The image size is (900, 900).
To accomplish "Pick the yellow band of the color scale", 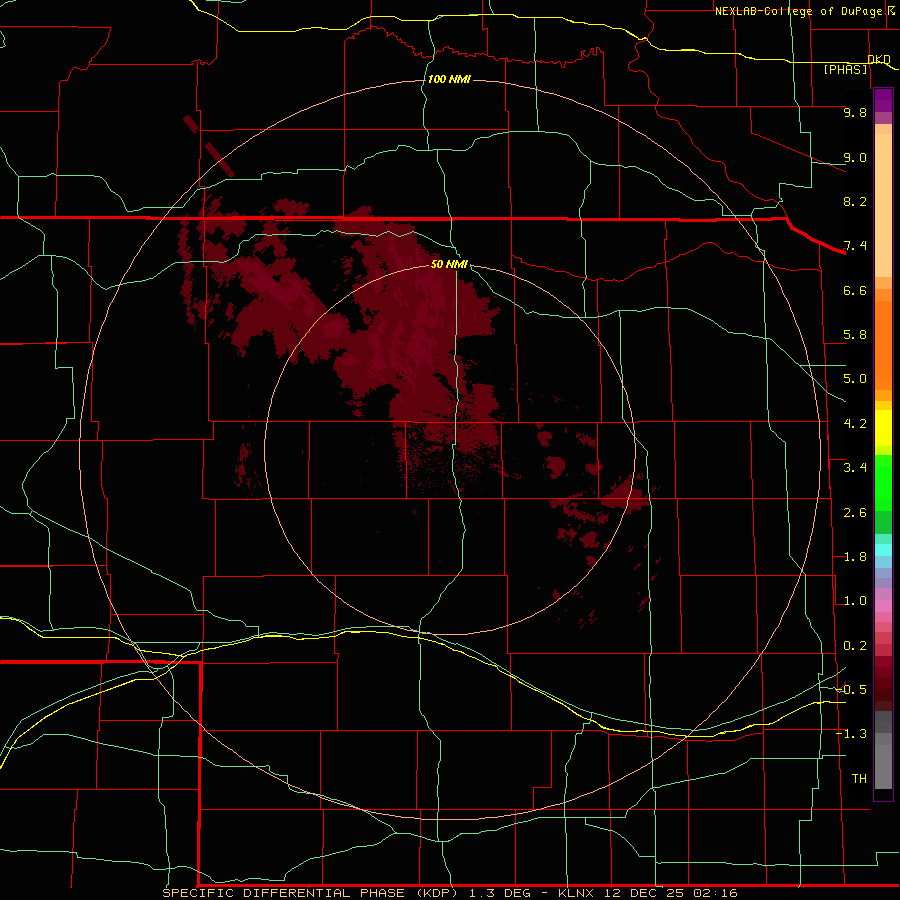I will (x=883, y=428).
